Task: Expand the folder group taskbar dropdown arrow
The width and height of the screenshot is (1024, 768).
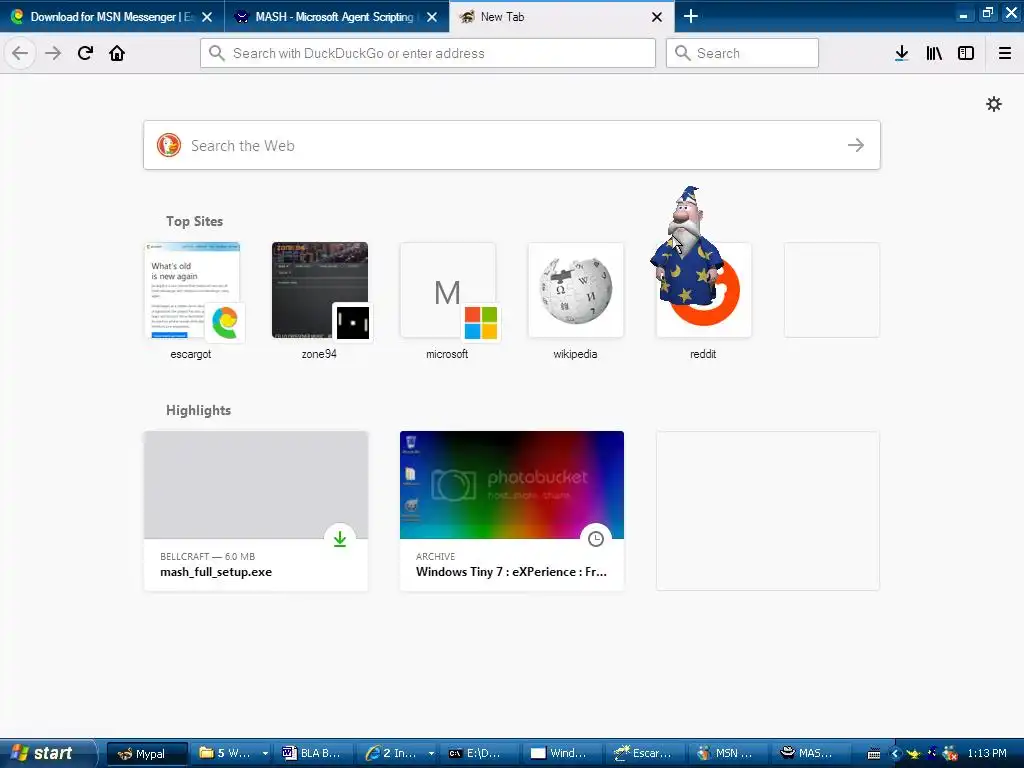Action: (265, 754)
